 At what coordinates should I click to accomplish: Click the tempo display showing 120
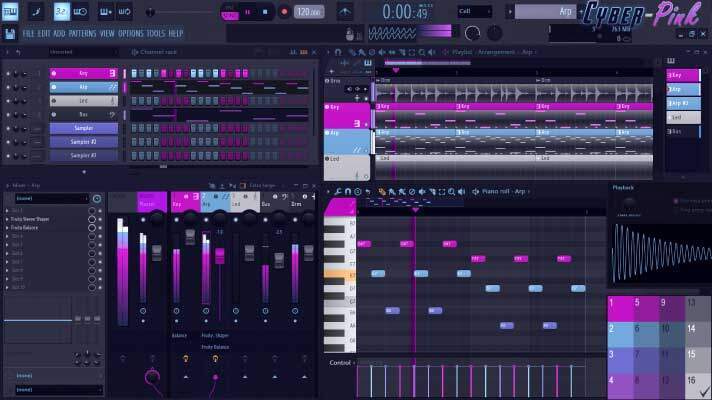(x=309, y=12)
